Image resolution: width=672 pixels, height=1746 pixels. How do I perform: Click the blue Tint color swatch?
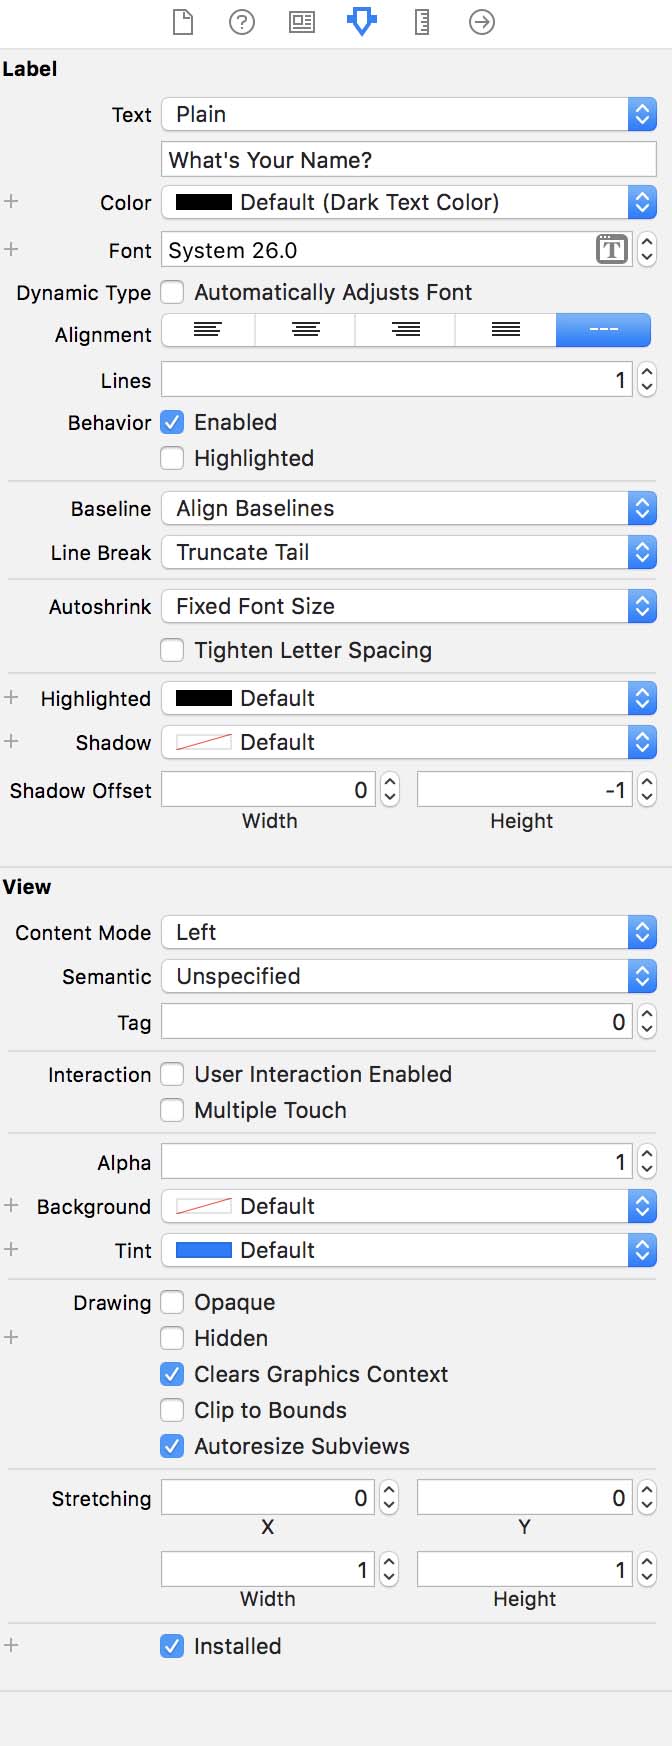click(x=204, y=1250)
